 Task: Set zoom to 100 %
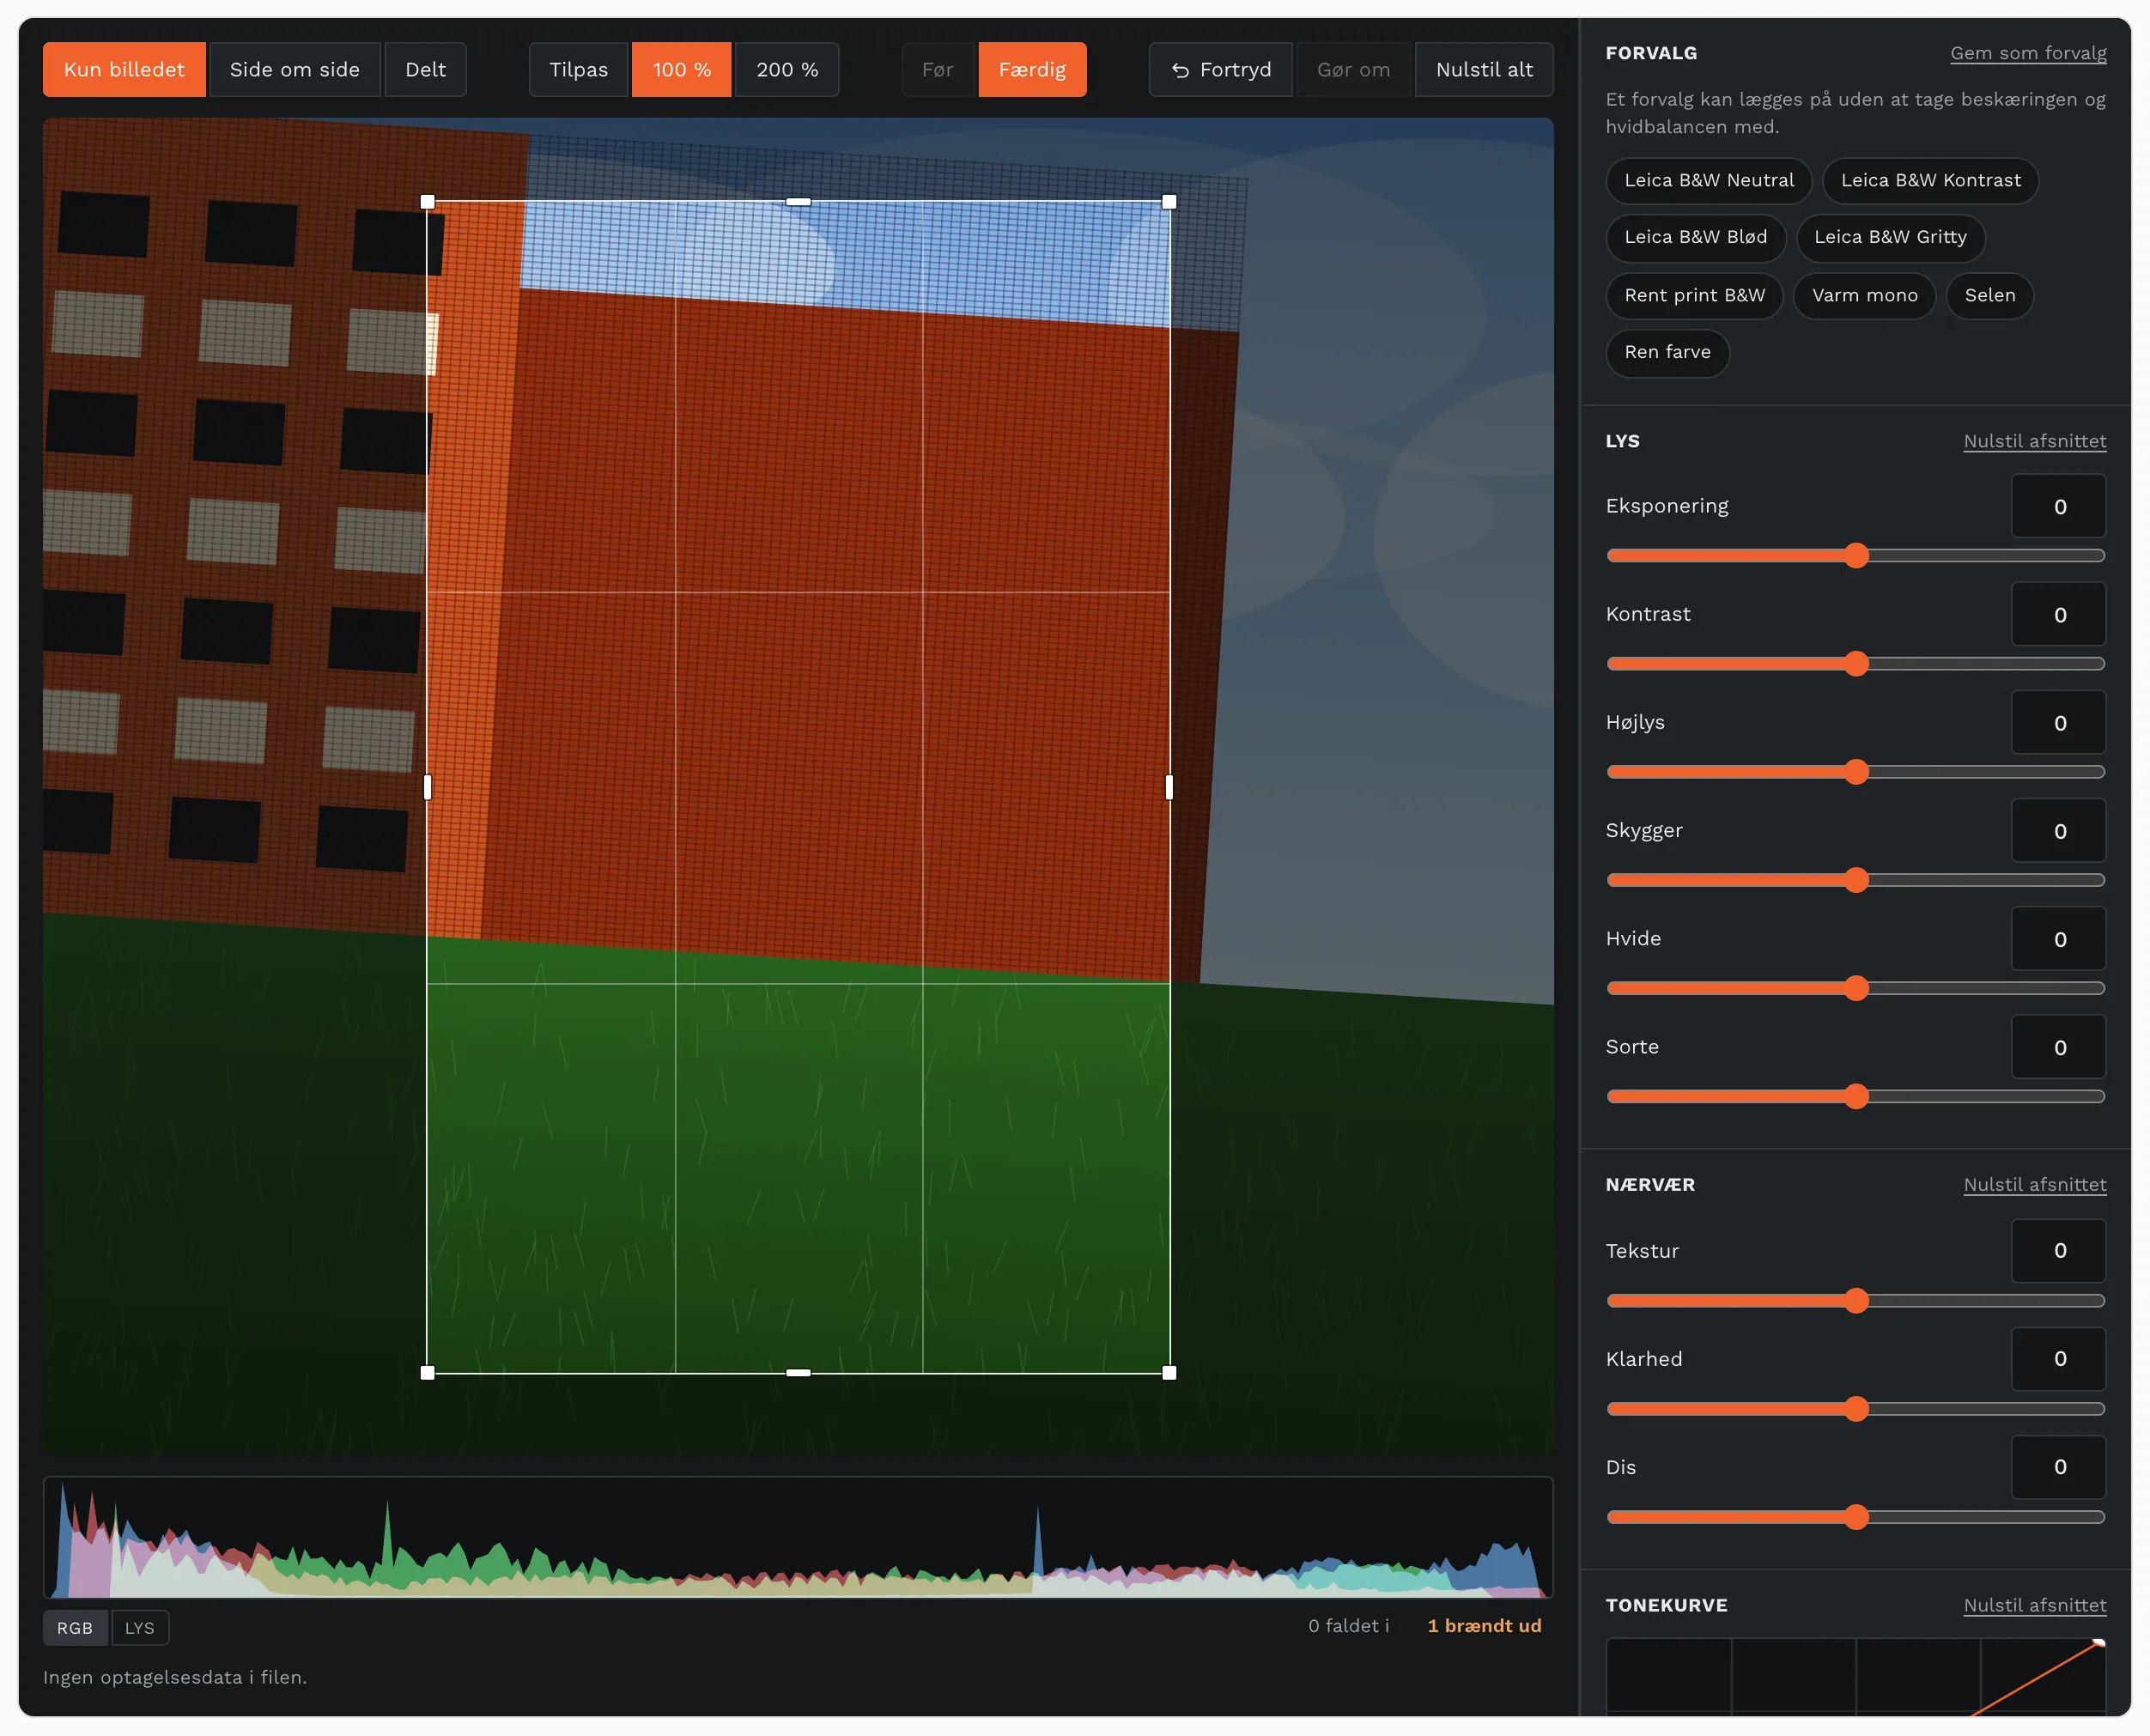click(x=681, y=70)
